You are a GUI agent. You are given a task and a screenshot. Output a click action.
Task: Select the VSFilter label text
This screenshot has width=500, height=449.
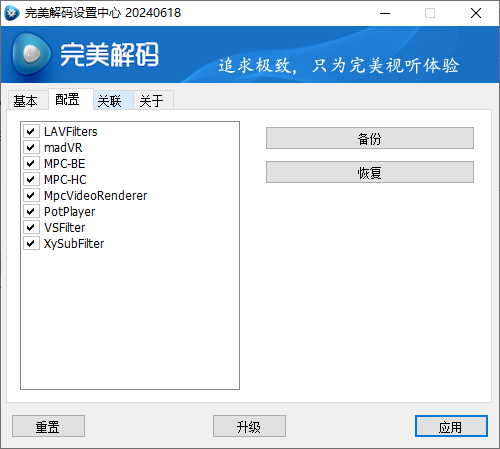(65, 227)
